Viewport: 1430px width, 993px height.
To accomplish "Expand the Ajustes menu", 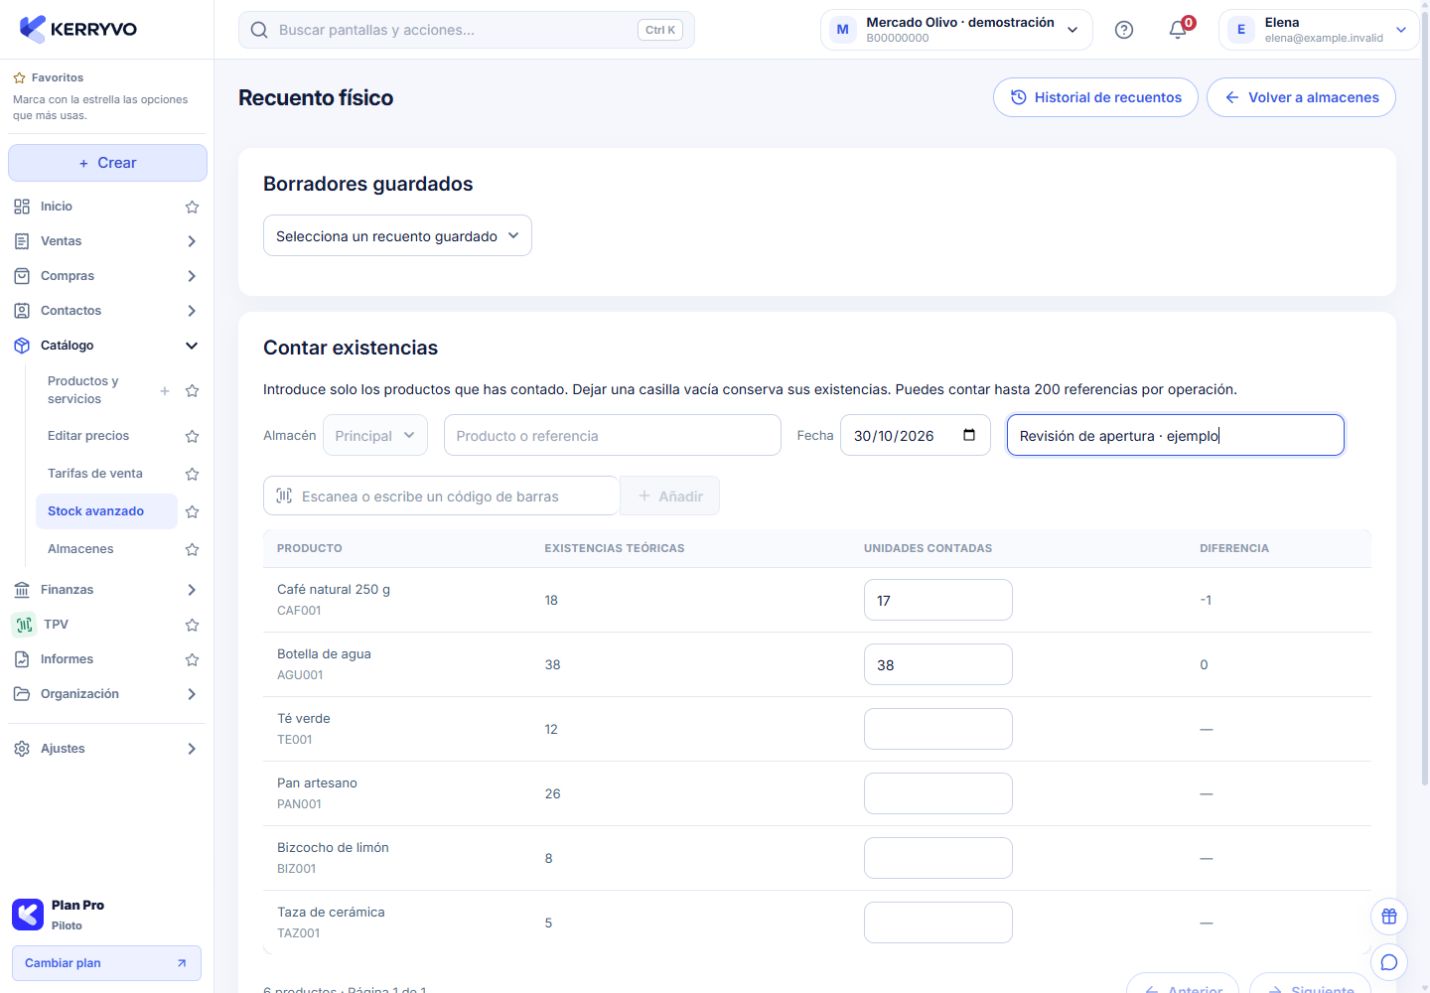I will pos(191,749).
